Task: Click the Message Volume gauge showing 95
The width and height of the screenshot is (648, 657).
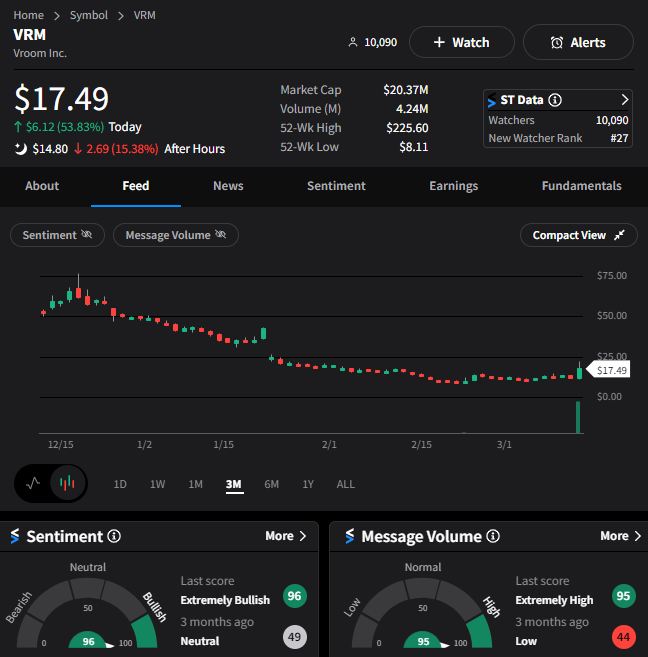Action: 422,613
